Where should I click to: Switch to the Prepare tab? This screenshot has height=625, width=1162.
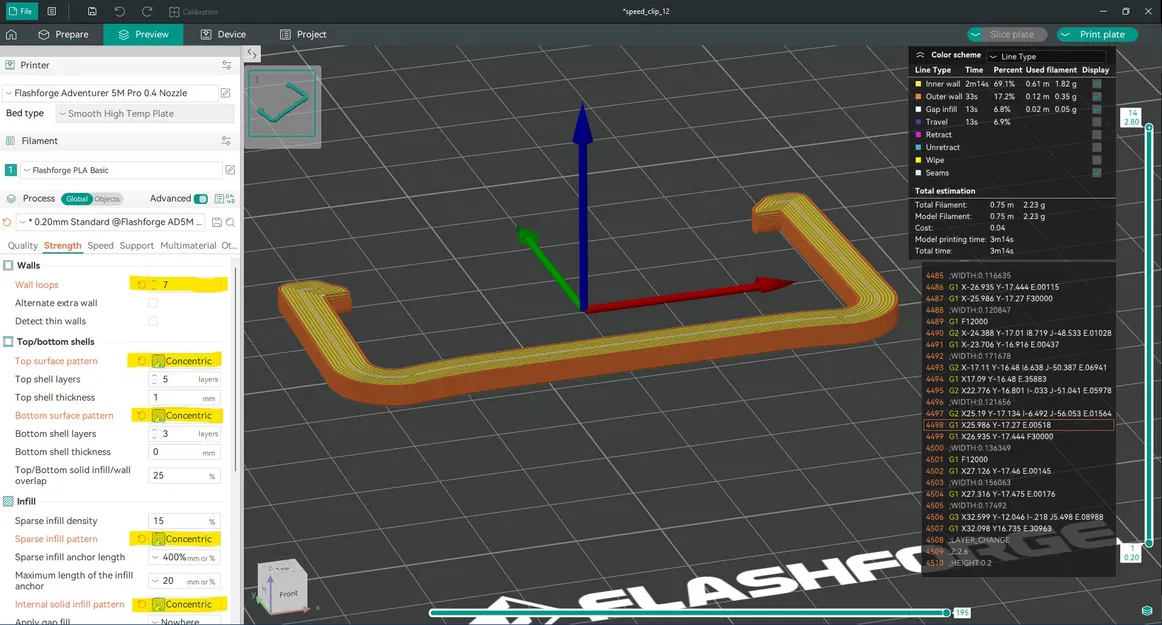tap(64, 34)
